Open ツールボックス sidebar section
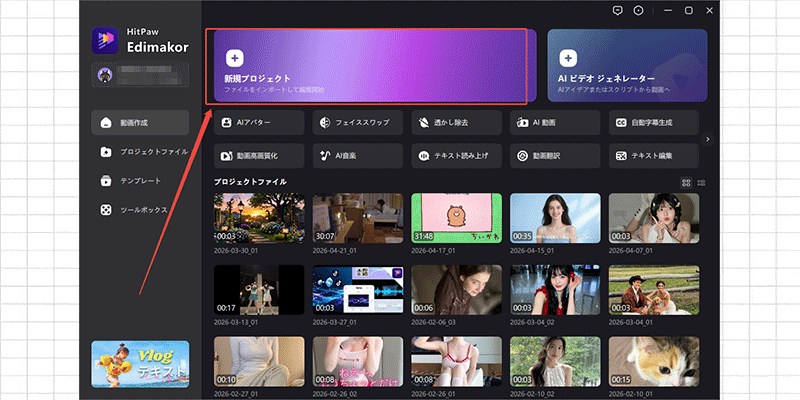The image size is (800, 400). pyautogui.click(x=140, y=210)
